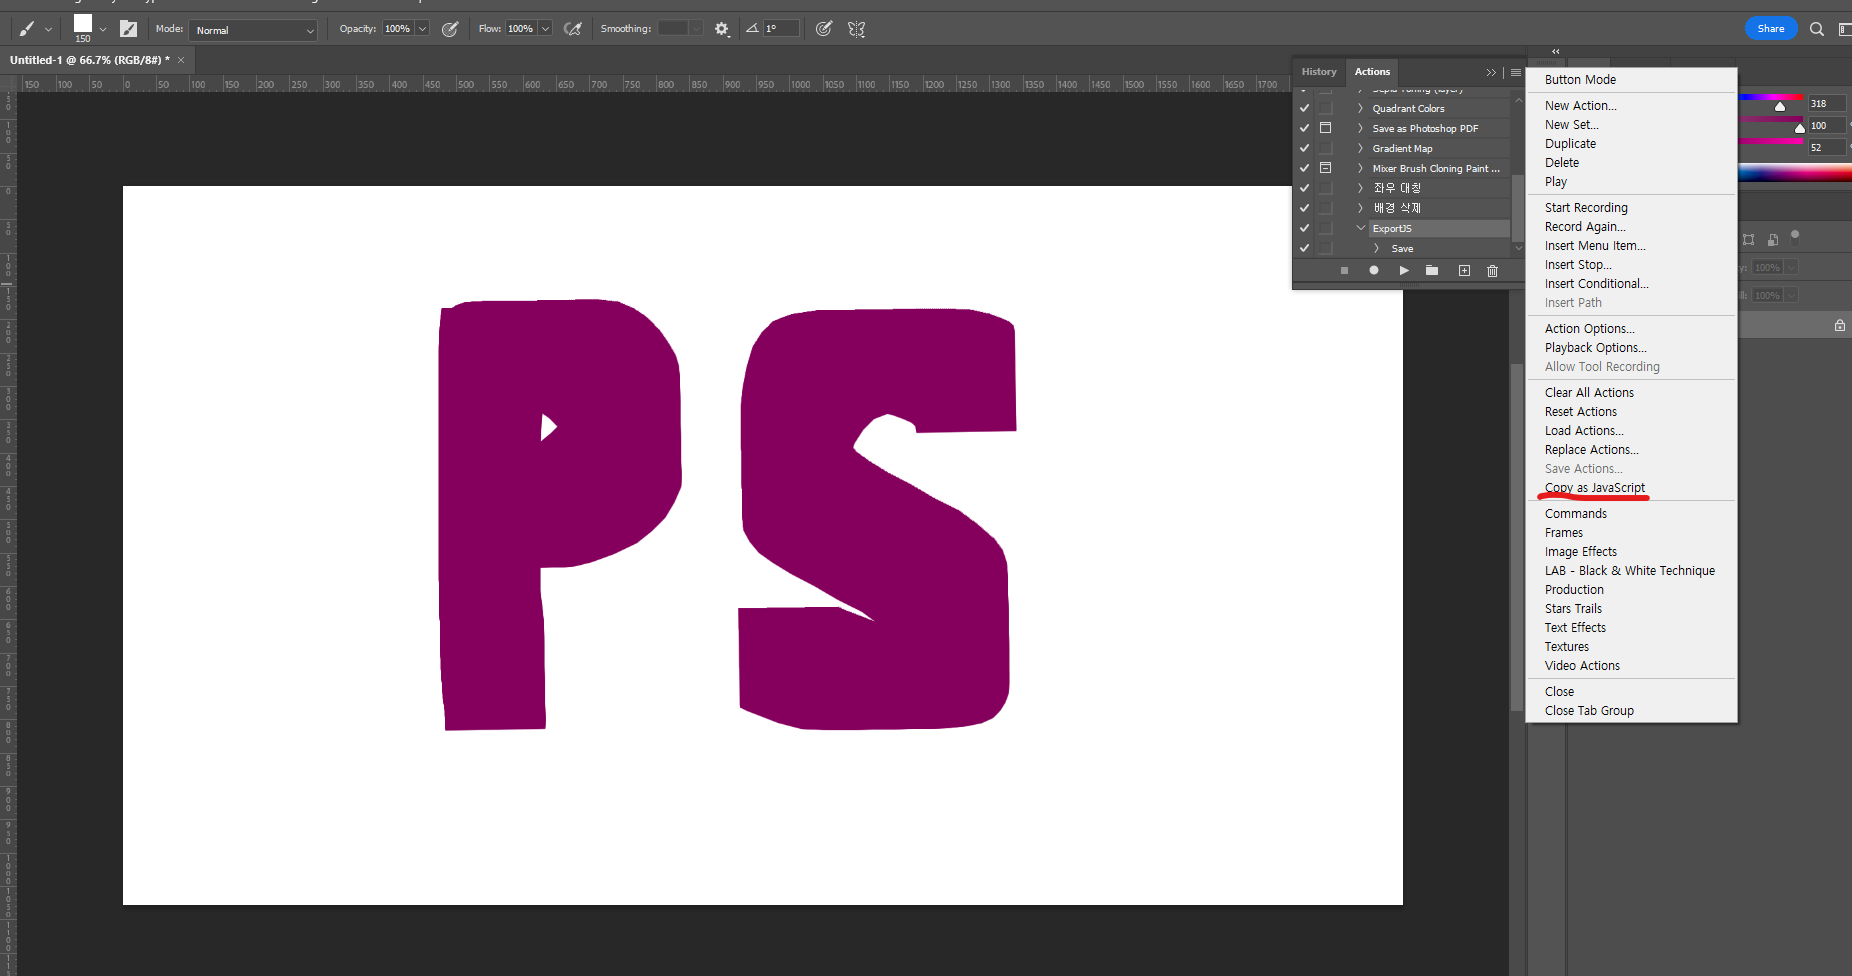1852x976 pixels.
Task: Adjust the saturation slider handle
Action: click(x=1800, y=128)
